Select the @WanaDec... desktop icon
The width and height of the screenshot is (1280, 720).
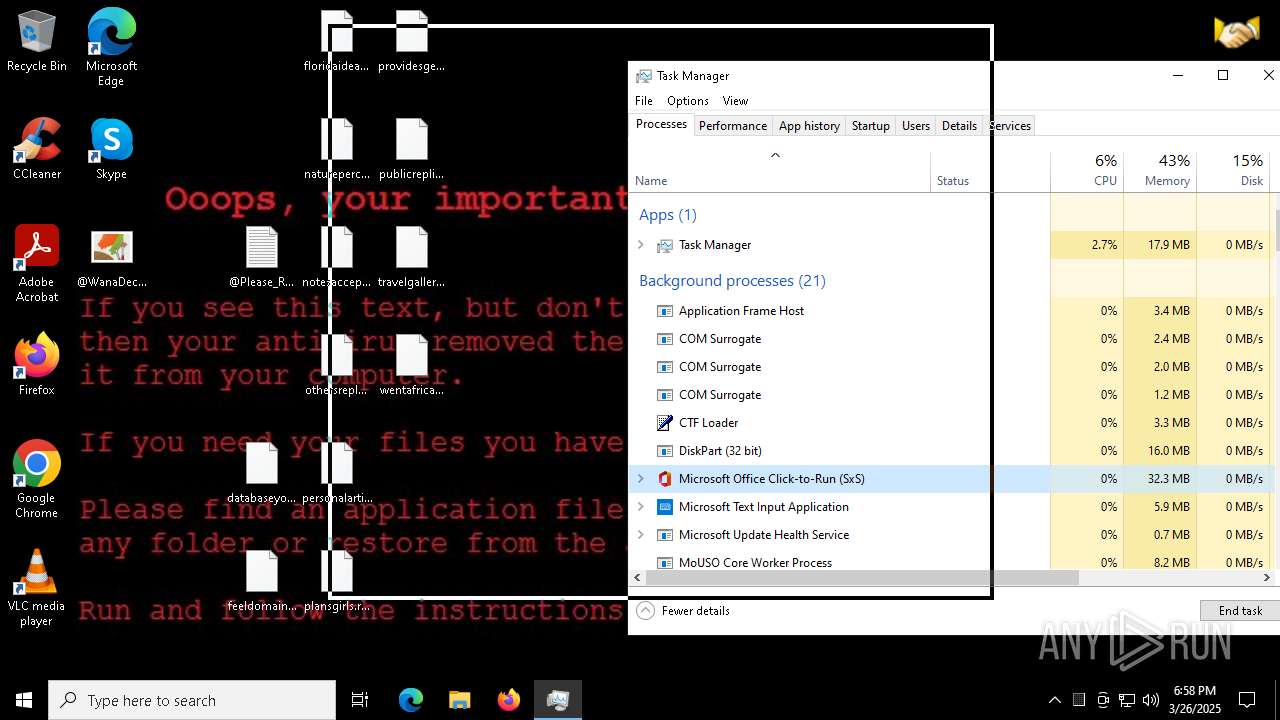point(111,259)
